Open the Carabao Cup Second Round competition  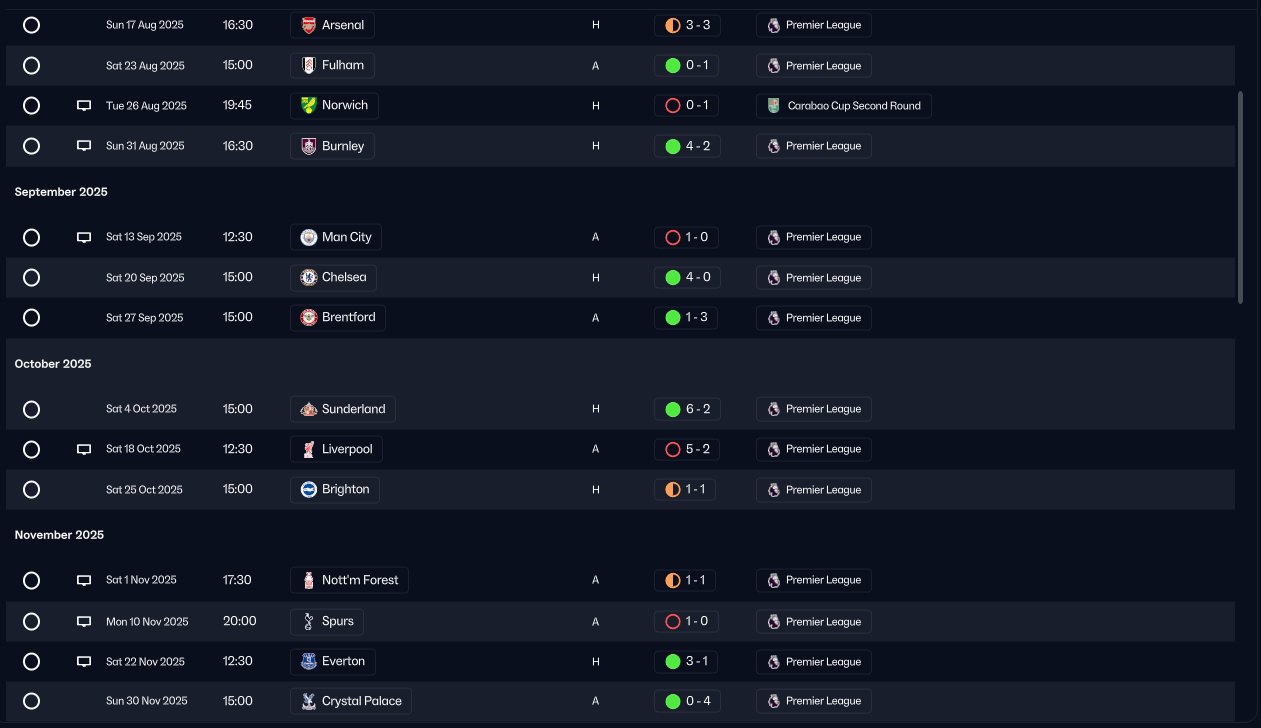(844, 106)
